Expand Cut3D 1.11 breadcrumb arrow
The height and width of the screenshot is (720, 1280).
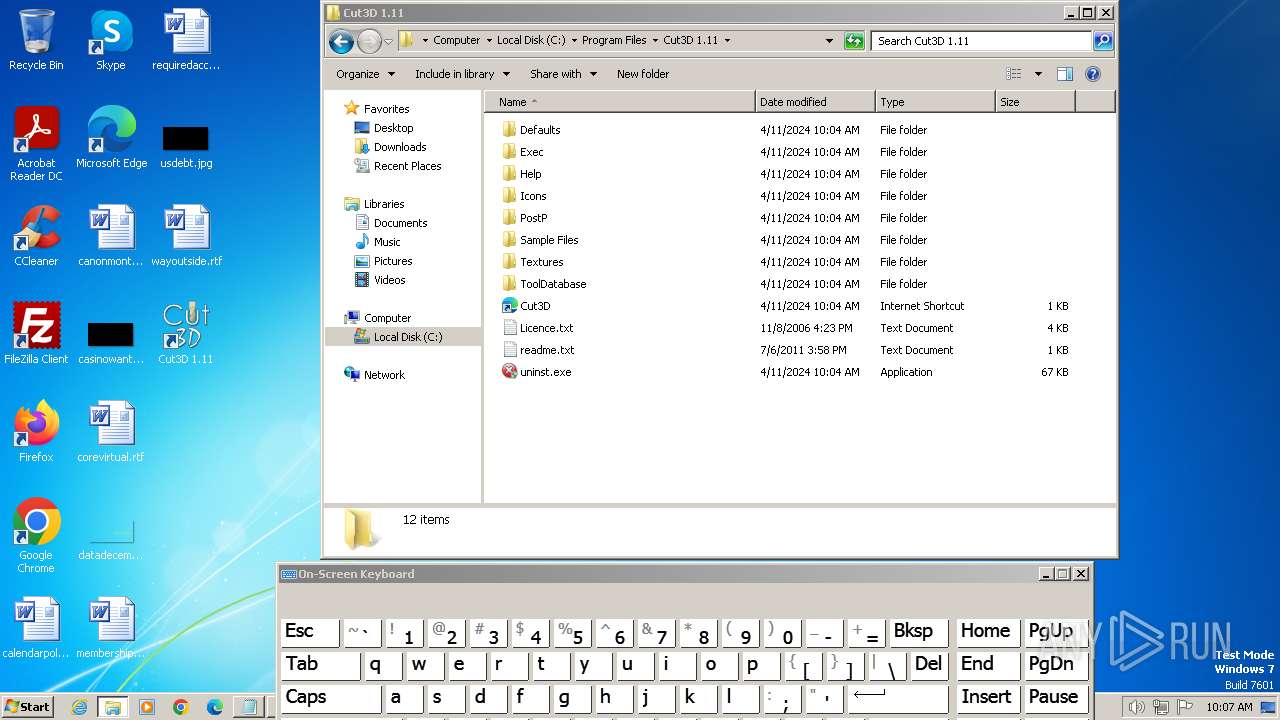tap(727, 41)
